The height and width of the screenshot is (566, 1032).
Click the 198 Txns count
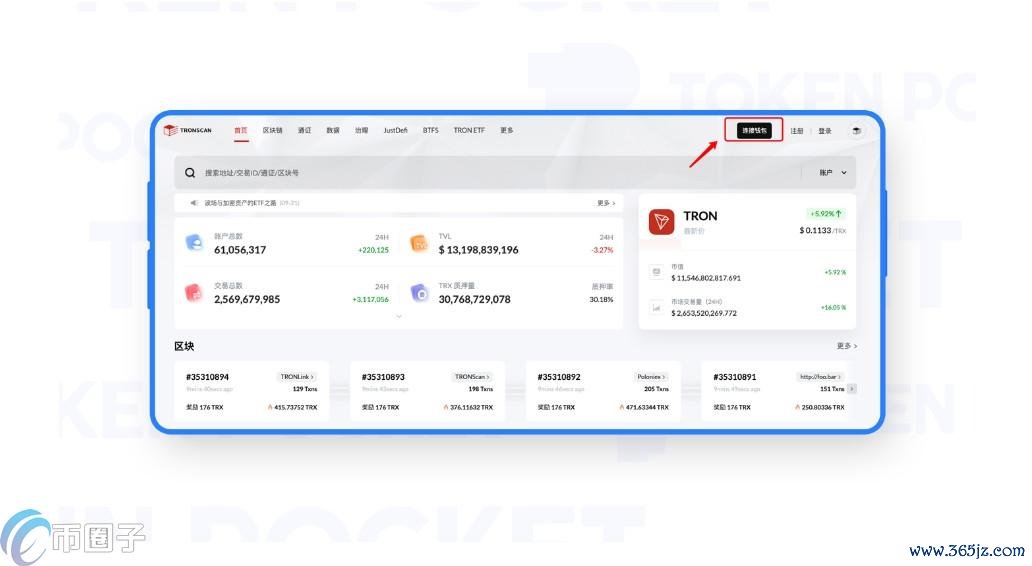(480, 389)
